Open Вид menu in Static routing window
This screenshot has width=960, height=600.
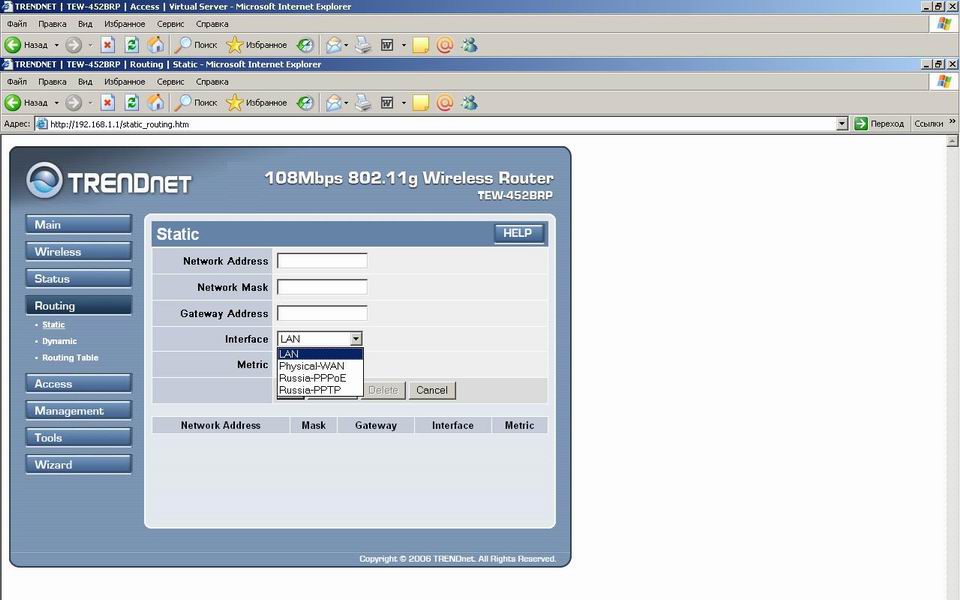click(85, 81)
